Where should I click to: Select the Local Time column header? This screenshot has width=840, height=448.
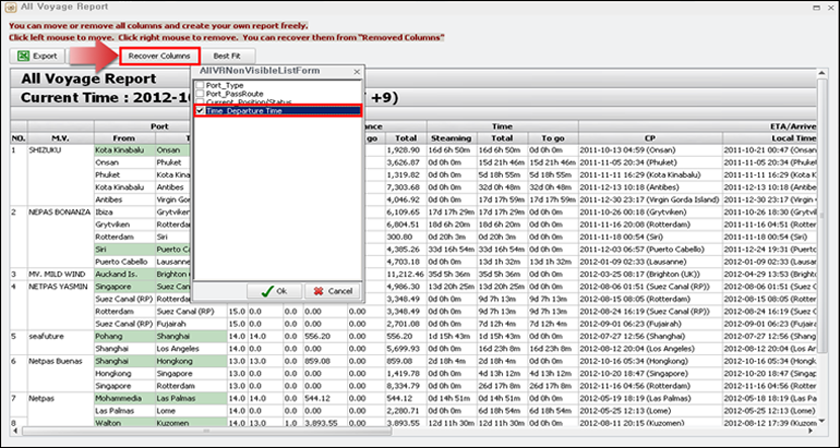pyautogui.click(x=770, y=138)
